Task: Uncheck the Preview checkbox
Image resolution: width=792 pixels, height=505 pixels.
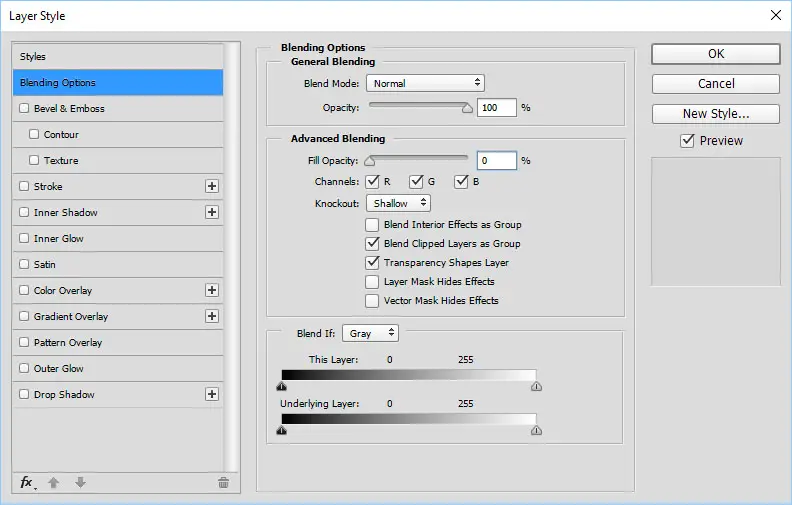Action: [687, 140]
